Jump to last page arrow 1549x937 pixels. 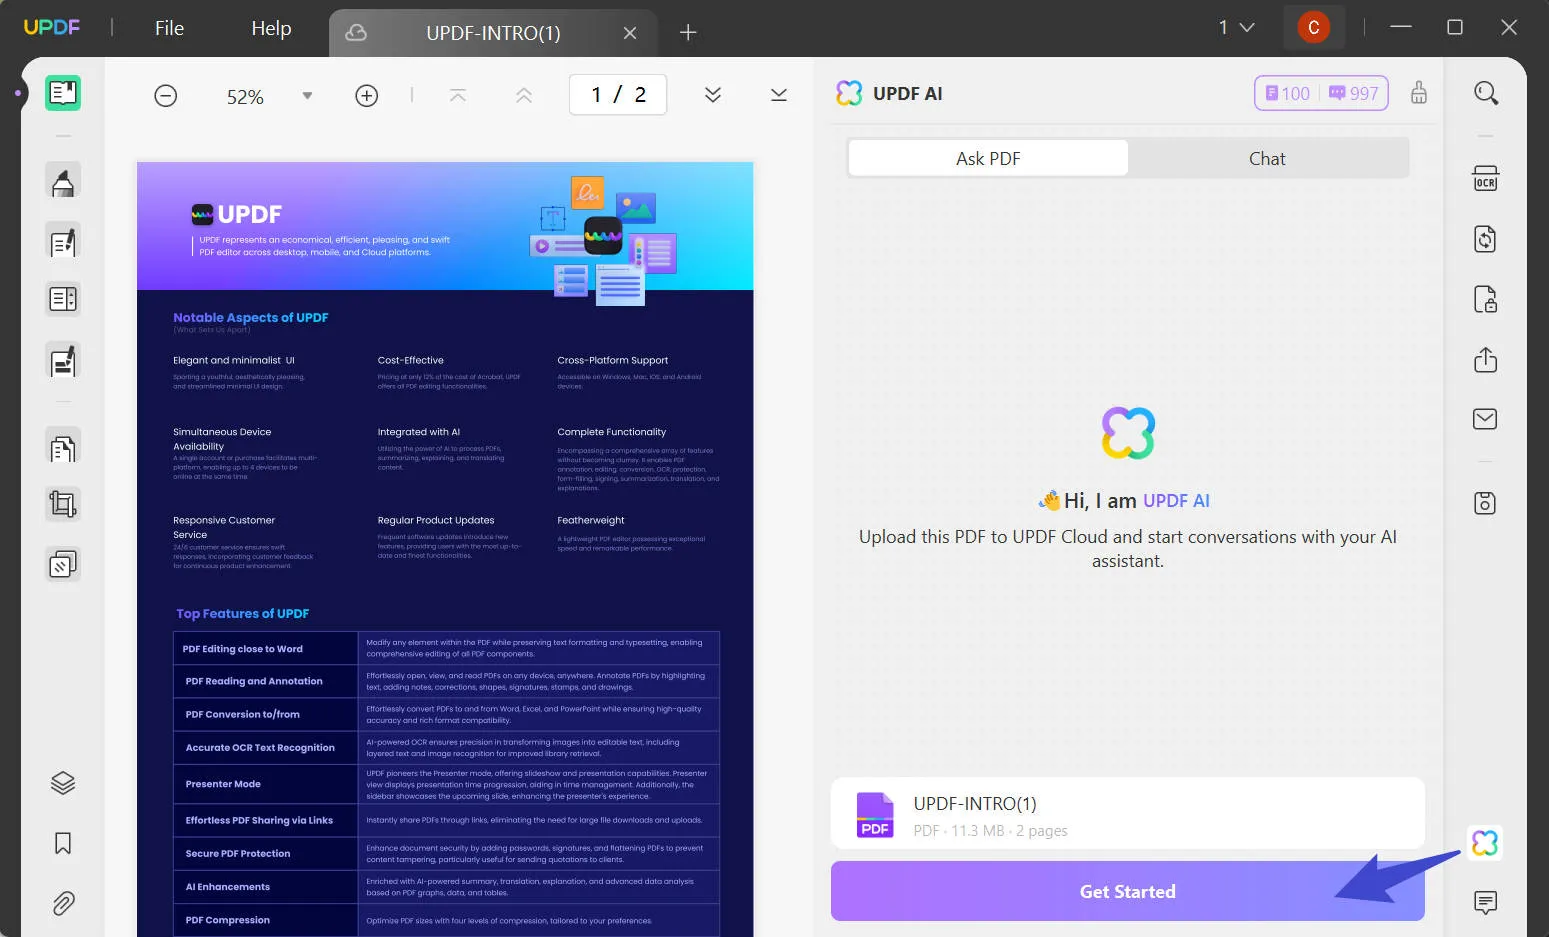coord(779,95)
